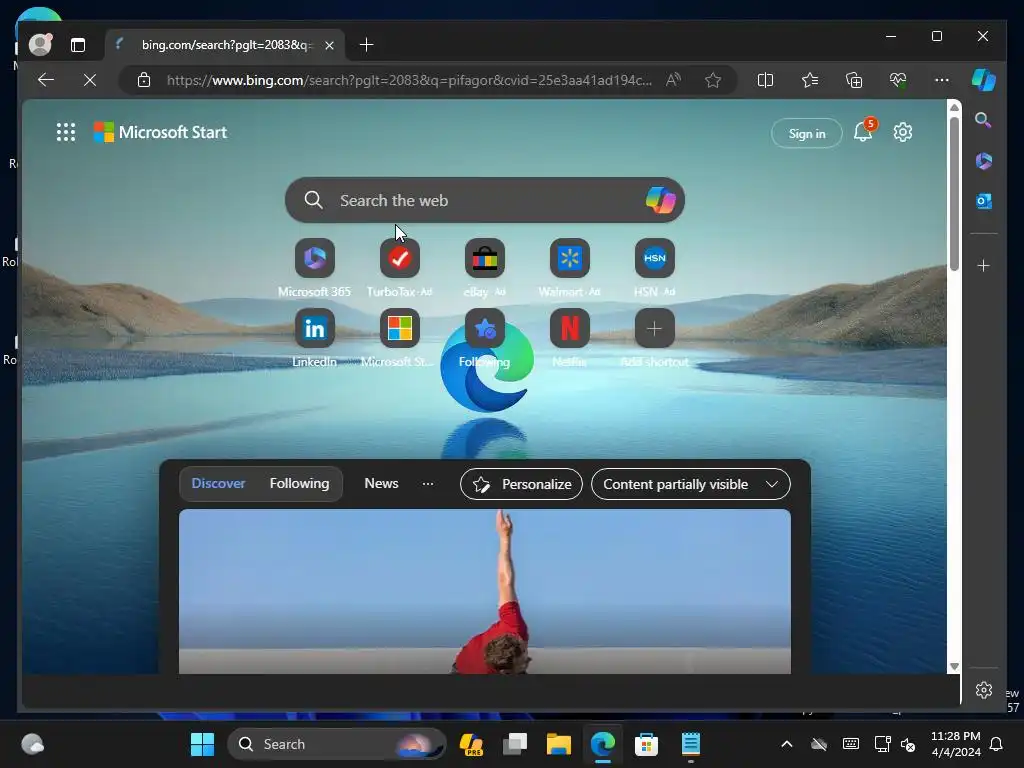Click the Sign in button
The height and width of the screenshot is (768, 1024).
807,133
